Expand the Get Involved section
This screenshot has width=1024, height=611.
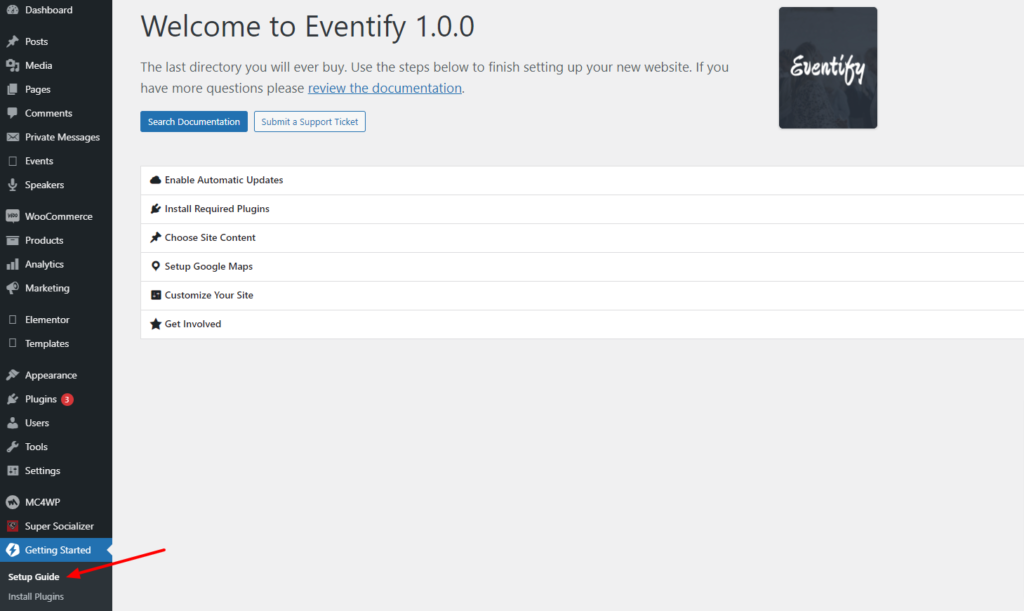[x=582, y=324]
